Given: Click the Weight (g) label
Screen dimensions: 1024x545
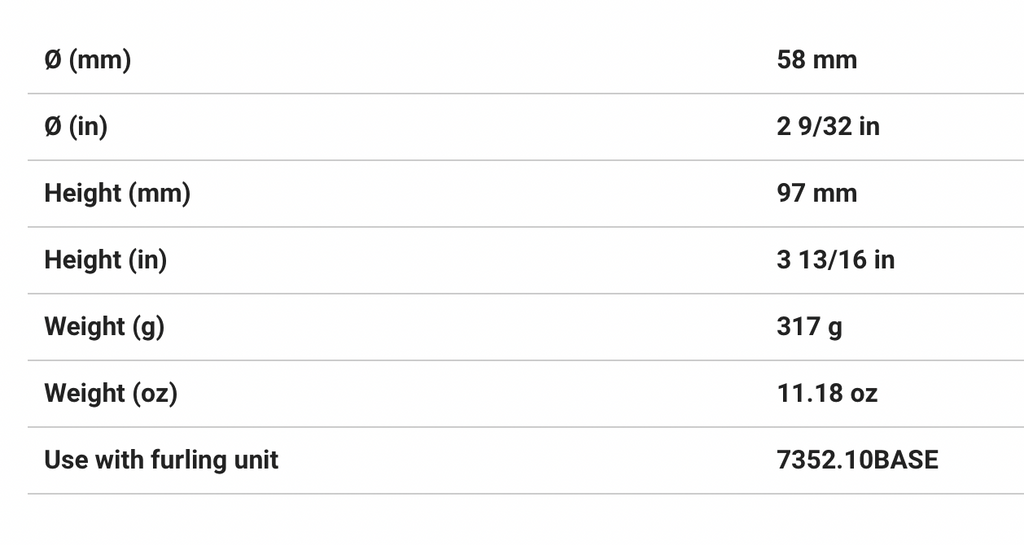Looking at the screenshot, I should click(x=104, y=327).
